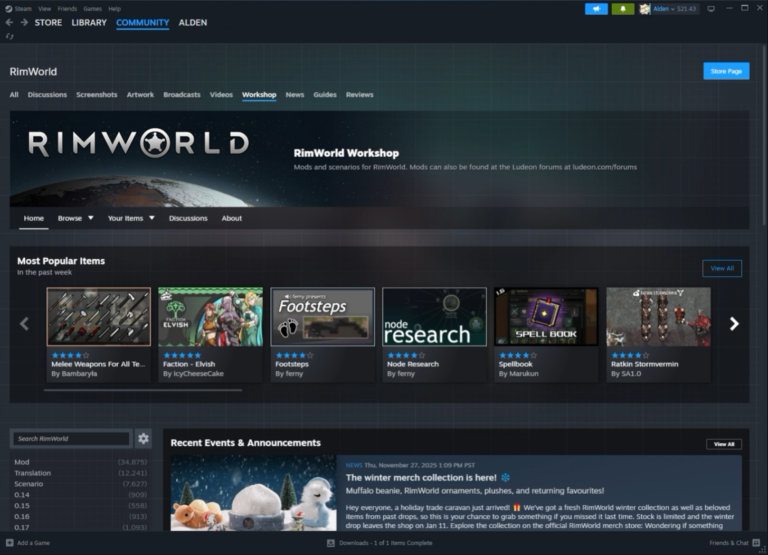
Task: Click View All for Recent Events
Action: (724, 444)
